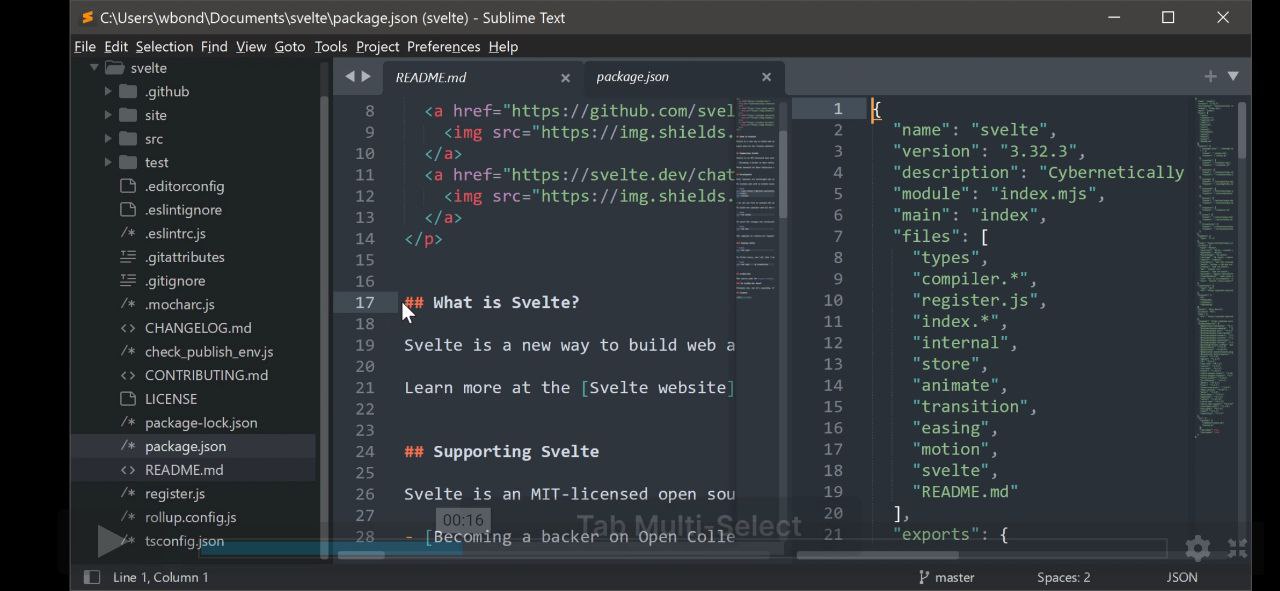Click the CHANGELOG.md markup icon
Image resolution: width=1280 pixels, height=591 pixels.
tap(128, 328)
